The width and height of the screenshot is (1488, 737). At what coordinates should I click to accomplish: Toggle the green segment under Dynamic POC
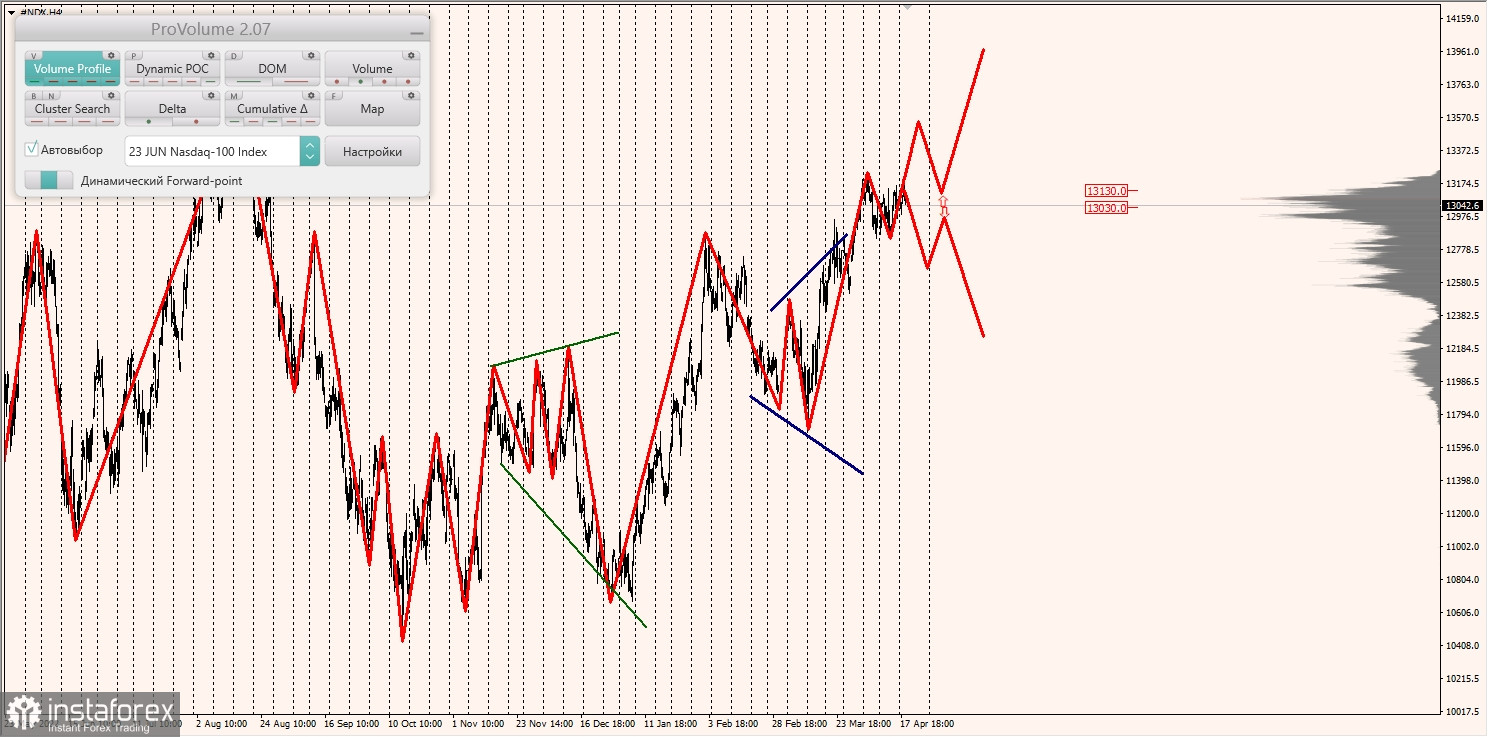210,81
